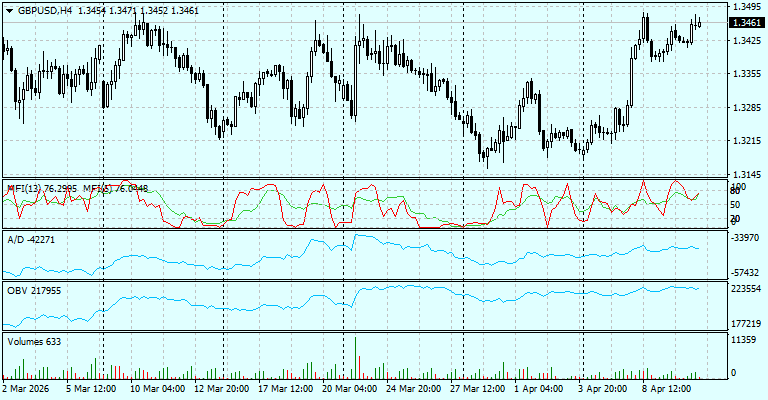Click the 50 level on the MFI scale
Screen dimensions: 768x400
[735, 205]
